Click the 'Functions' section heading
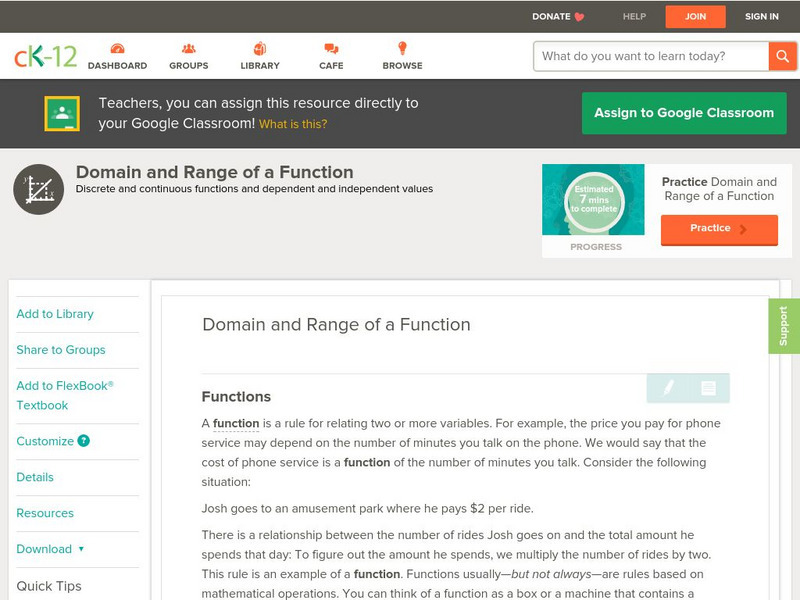Screen dimensions: 800x600 click(x=236, y=397)
